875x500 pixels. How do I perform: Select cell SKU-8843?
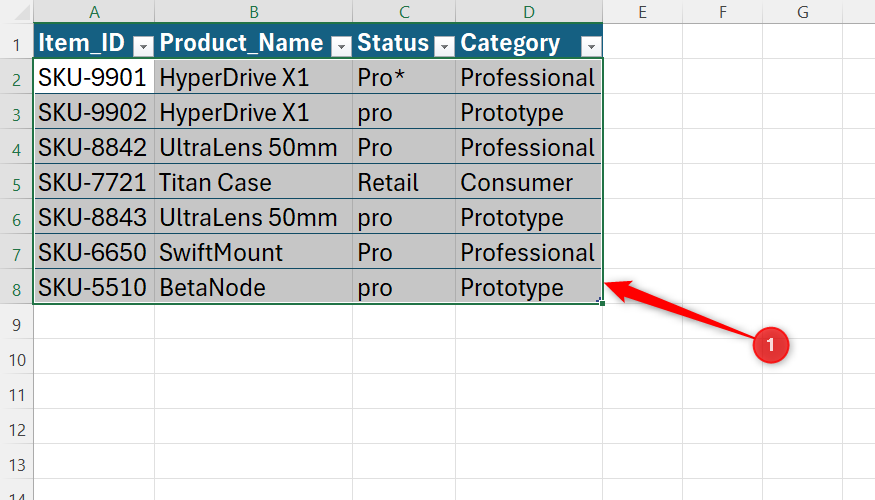pos(94,217)
